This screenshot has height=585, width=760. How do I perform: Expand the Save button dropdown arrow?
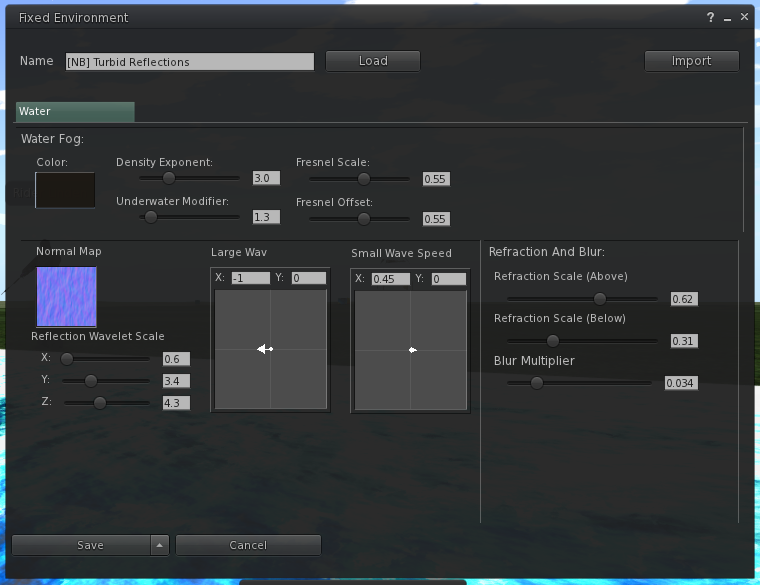[x=159, y=545]
